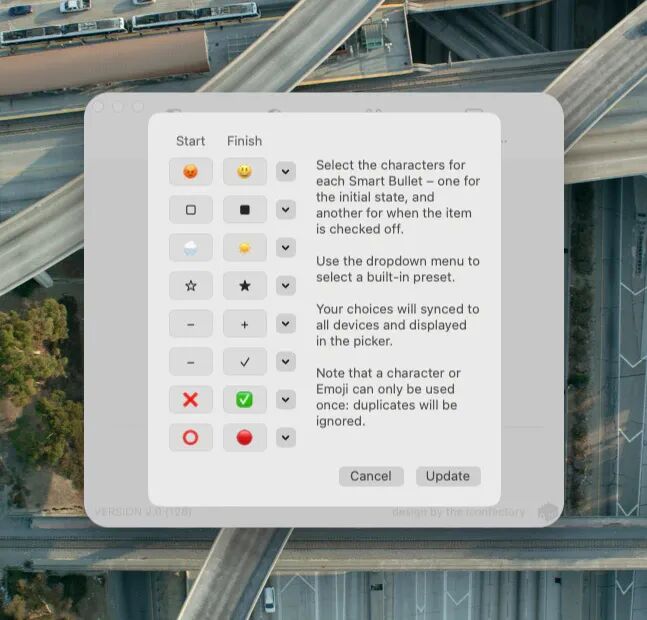The width and height of the screenshot is (647, 620).
Task: Choose the solid black star Finish bullet
Action: point(245,285)
